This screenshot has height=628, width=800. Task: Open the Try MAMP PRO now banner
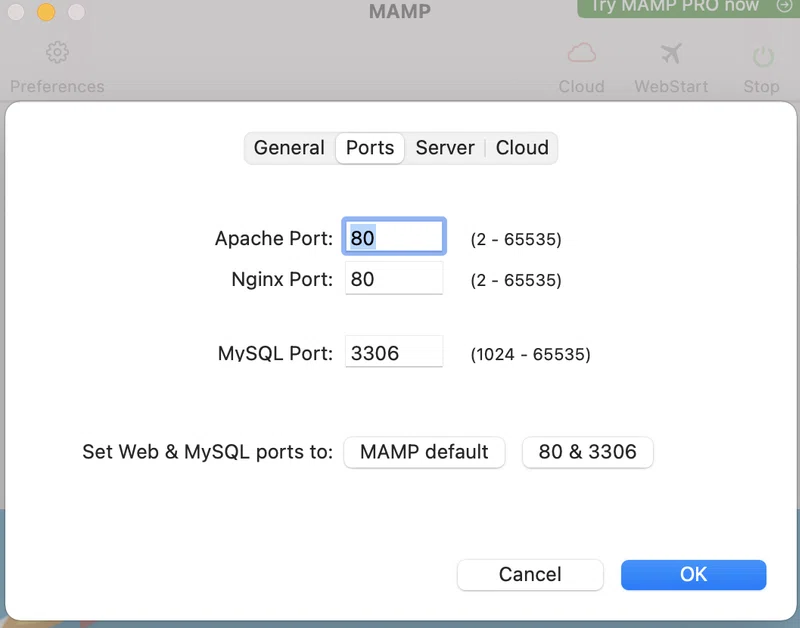689,7
